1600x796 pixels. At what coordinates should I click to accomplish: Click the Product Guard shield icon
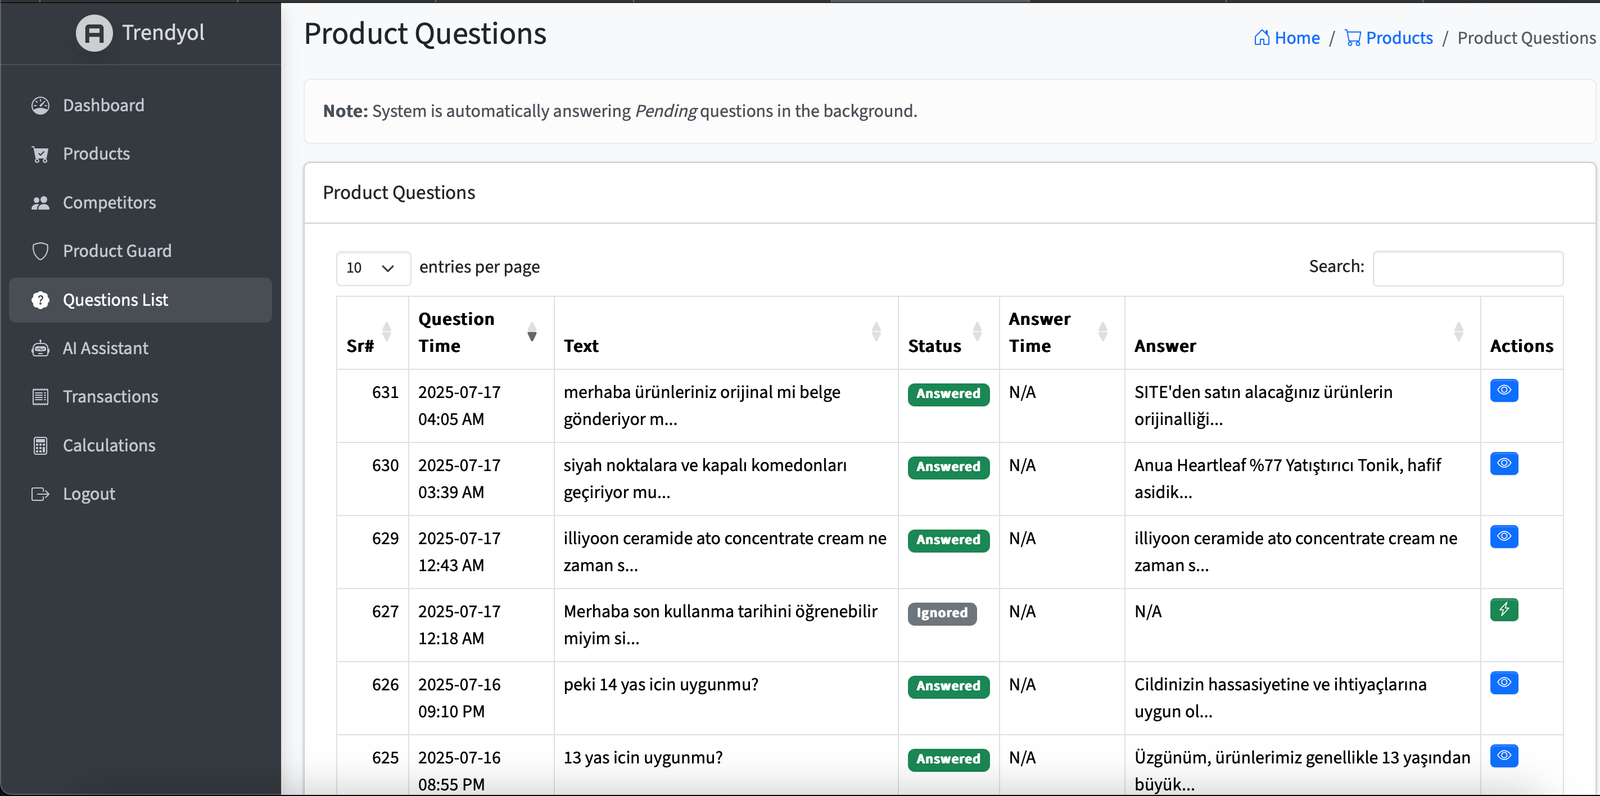coord(40,251)
